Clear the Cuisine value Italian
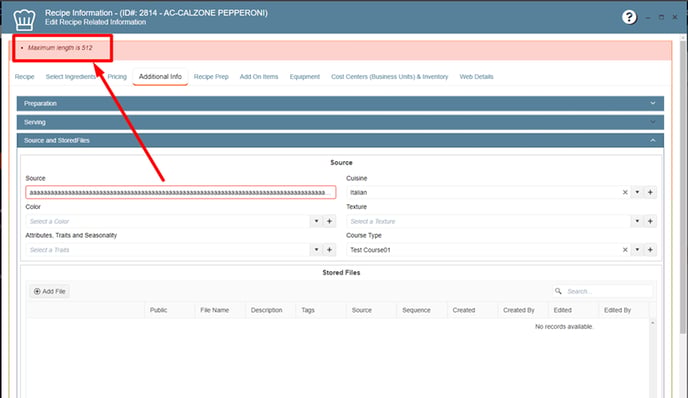The height and width of the screenshot is (398, 688). (625, 192)
